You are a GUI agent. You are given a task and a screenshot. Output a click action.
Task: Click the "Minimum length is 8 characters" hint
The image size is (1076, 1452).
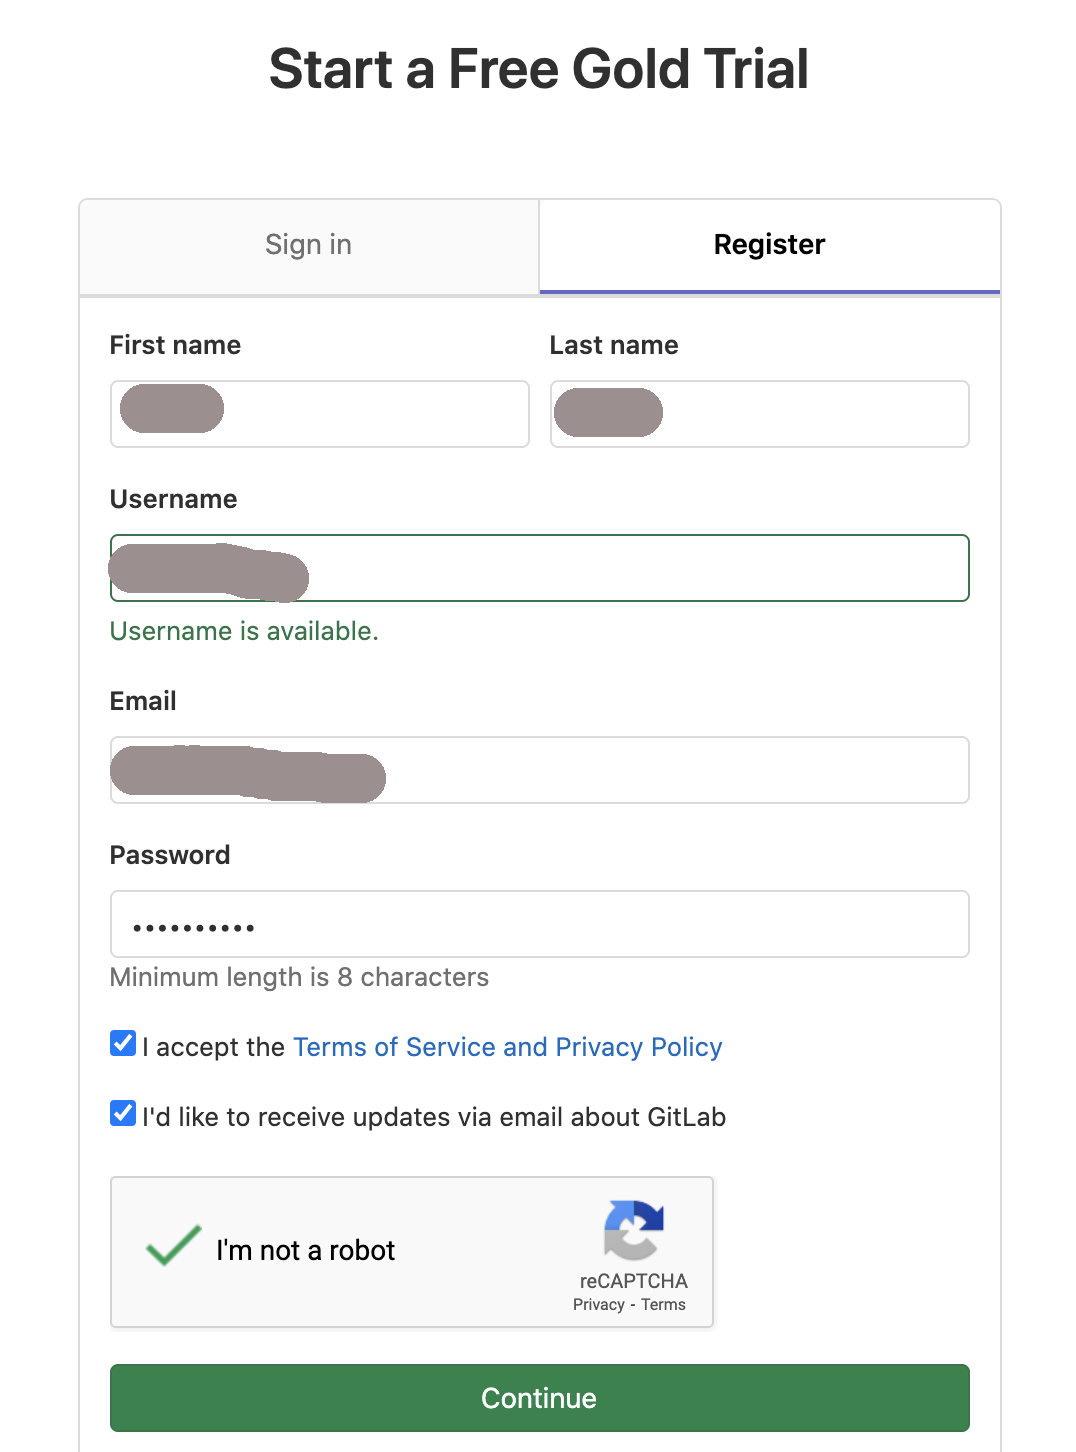click(299, 977)
